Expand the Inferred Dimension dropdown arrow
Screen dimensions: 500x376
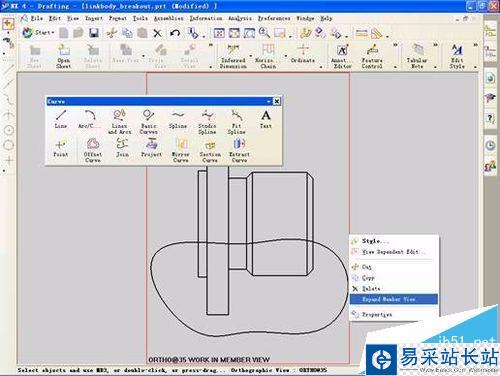pos(250,56)
